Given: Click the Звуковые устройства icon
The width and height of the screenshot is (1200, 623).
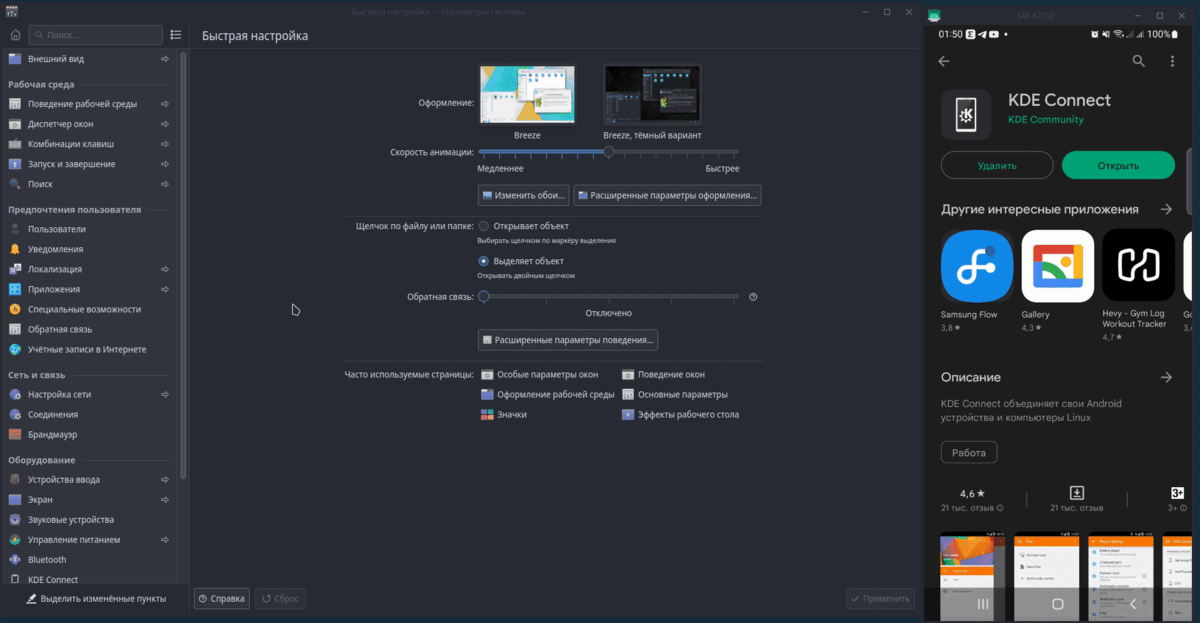Looking at the screenshot, I should (x=15, y=519).
